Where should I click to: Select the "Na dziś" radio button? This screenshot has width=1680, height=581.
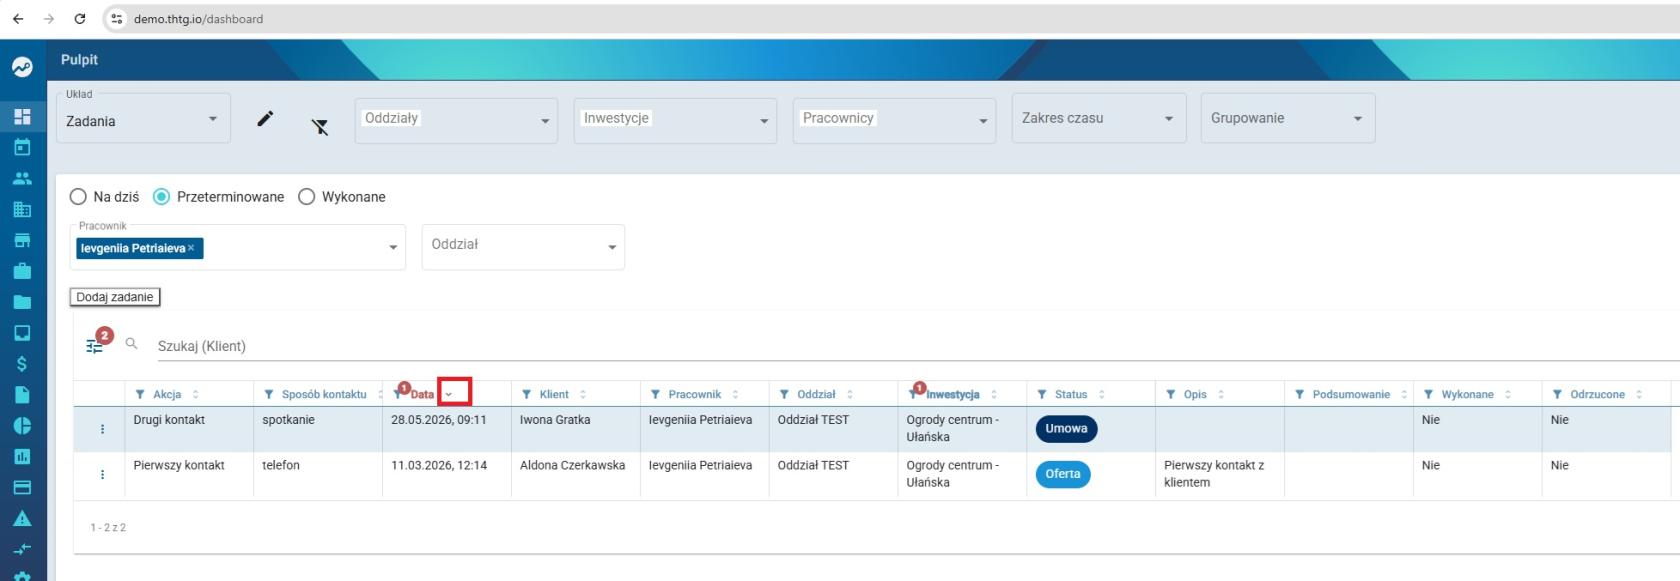pyautogui.click(x=78, y=197)
